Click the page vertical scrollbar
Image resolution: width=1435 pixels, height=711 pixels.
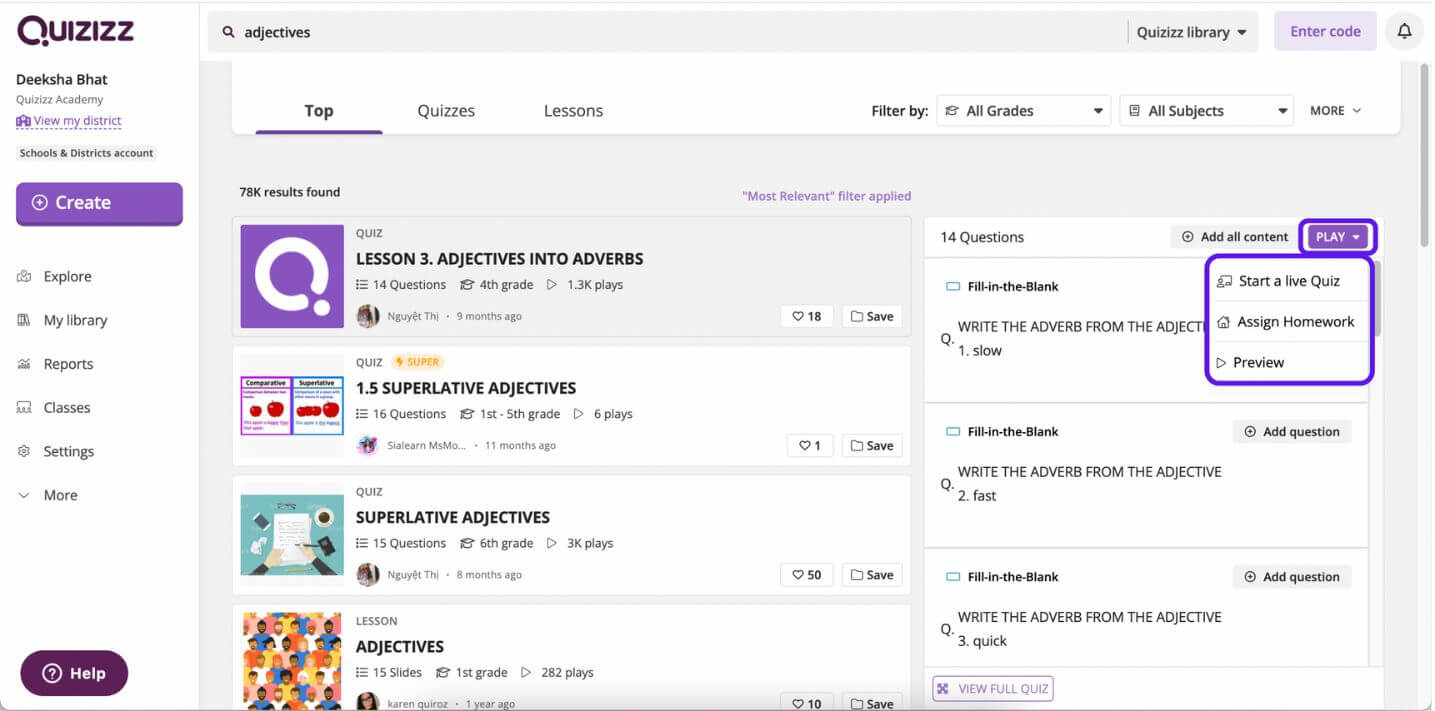point(1425,156)
